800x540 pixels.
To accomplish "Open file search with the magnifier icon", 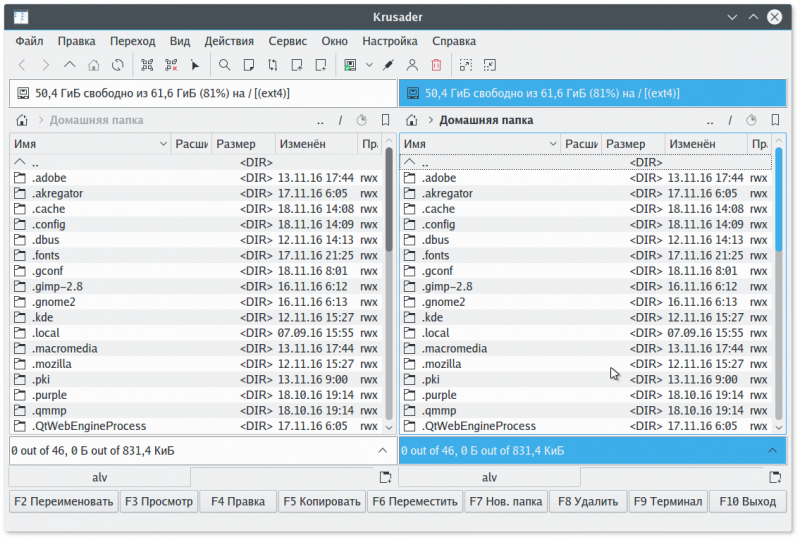I will 224,65.
